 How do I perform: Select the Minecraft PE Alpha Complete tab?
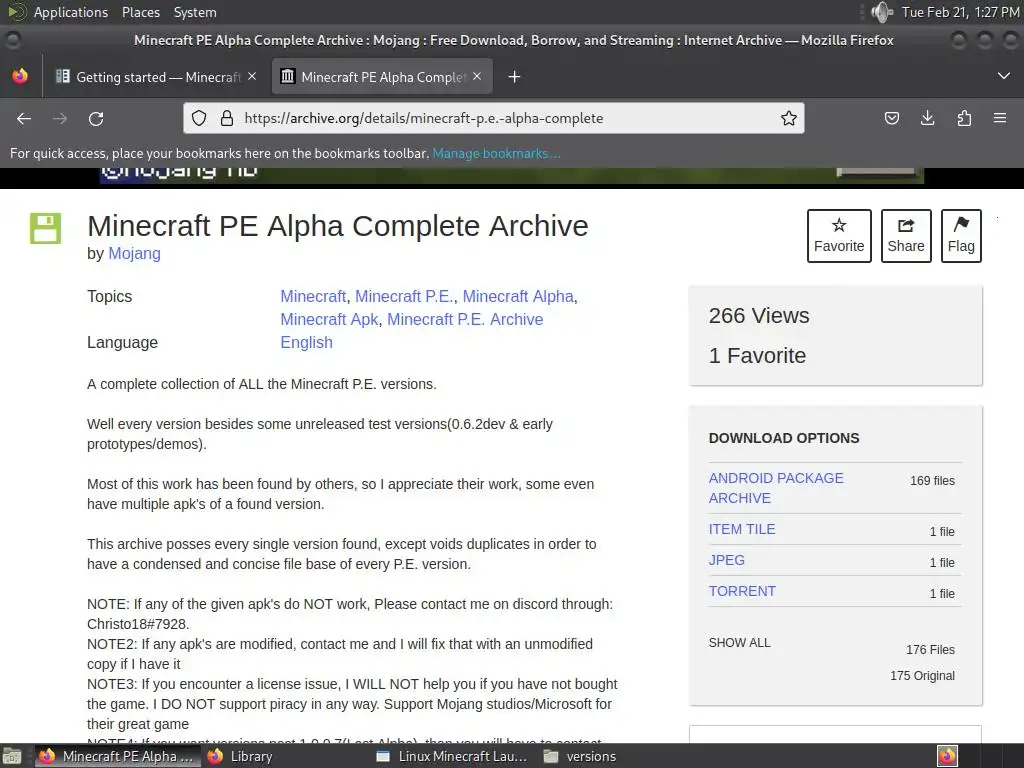click(382, 77)
